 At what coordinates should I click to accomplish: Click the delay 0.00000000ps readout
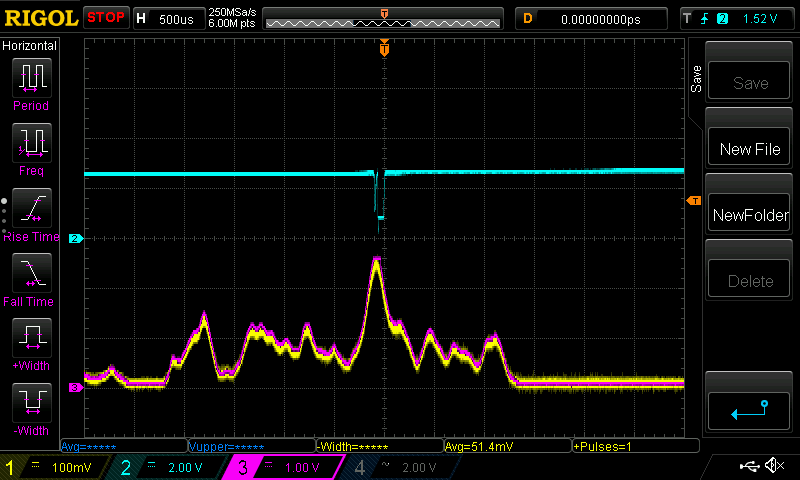pyautogui.click(x=591, y=19)
